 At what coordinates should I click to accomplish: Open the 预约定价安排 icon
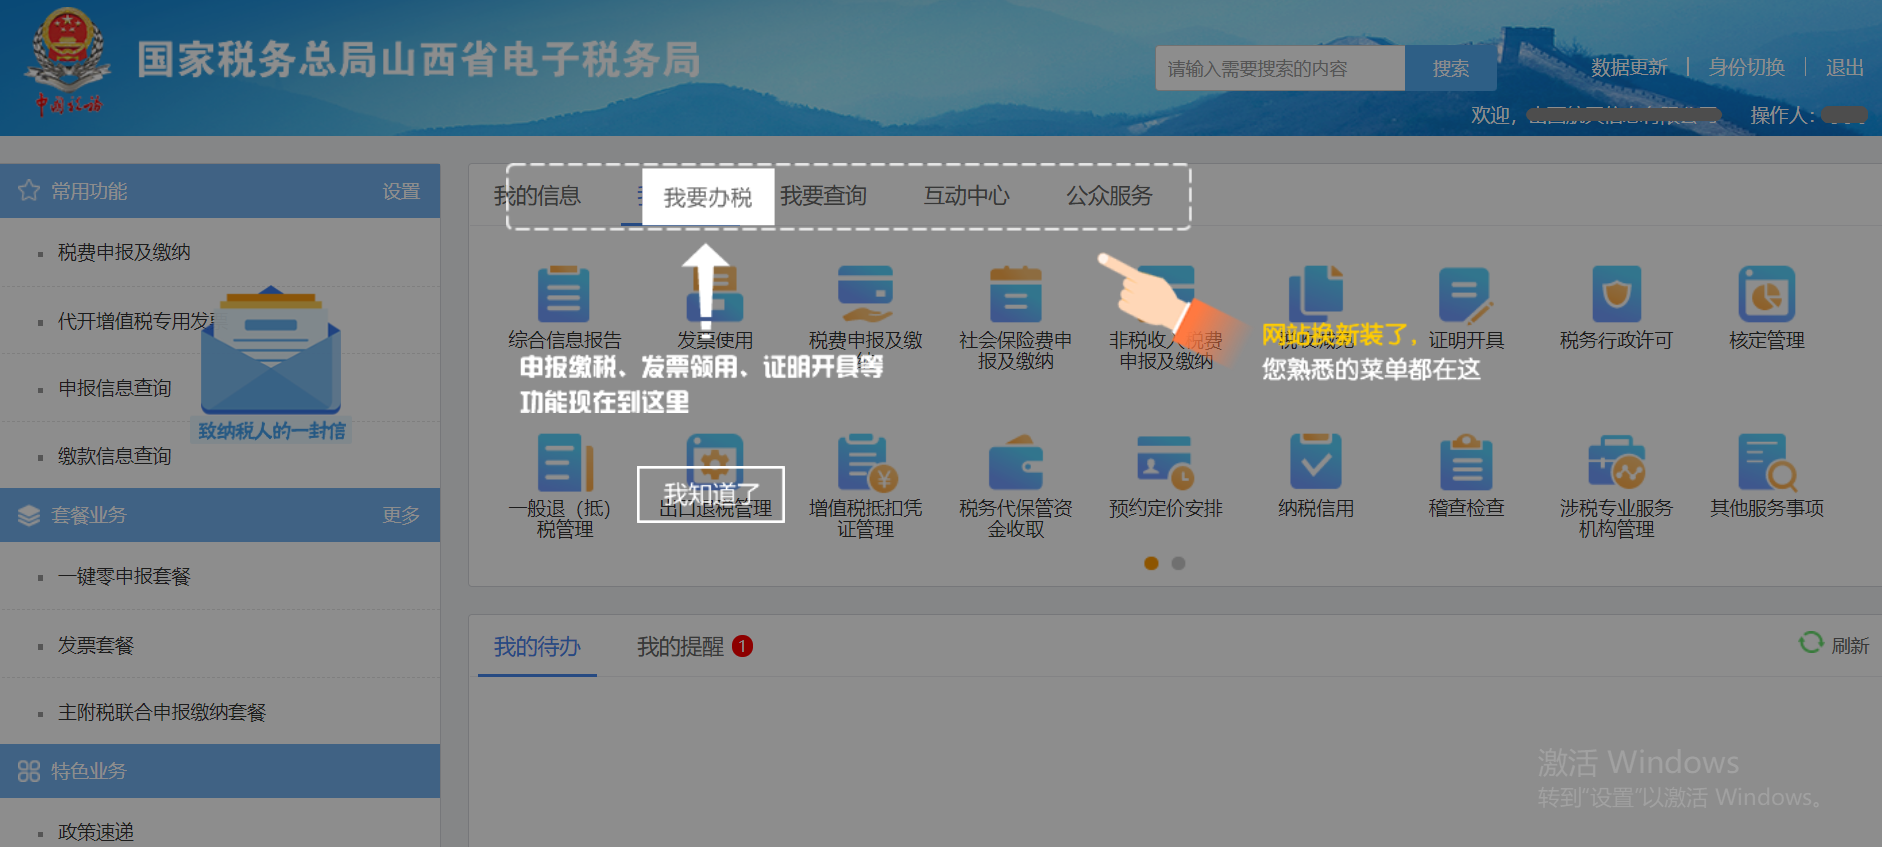[1165, 462]
